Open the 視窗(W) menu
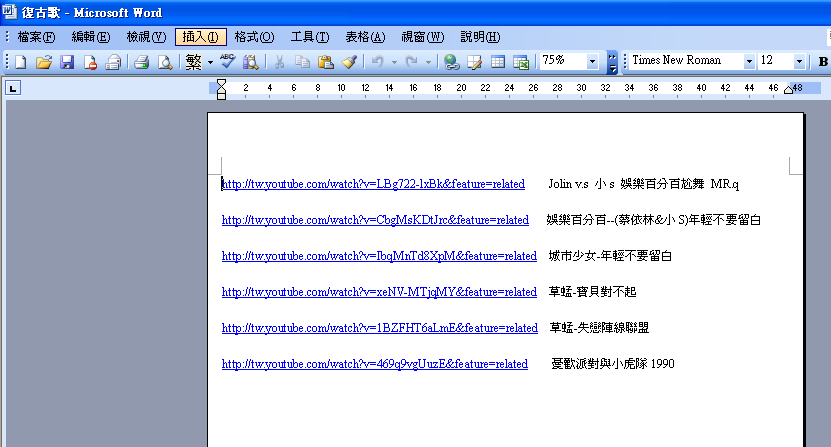 point(422,37)
